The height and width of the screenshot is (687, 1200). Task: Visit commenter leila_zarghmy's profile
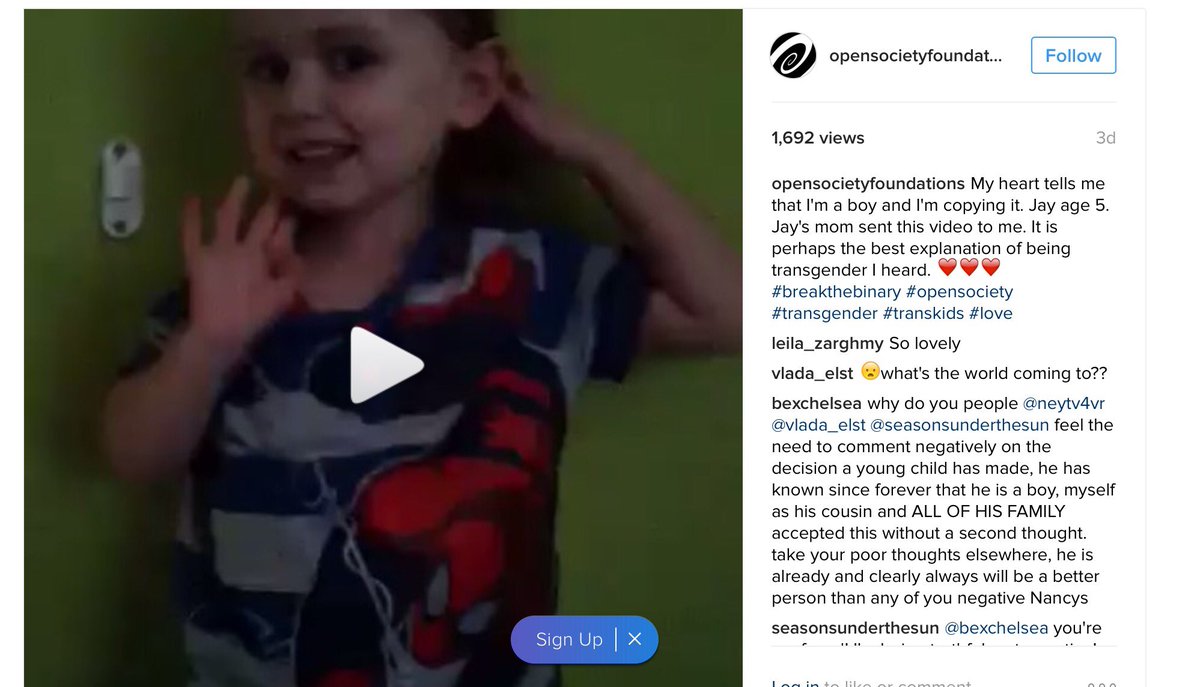(x=828, y=344)
